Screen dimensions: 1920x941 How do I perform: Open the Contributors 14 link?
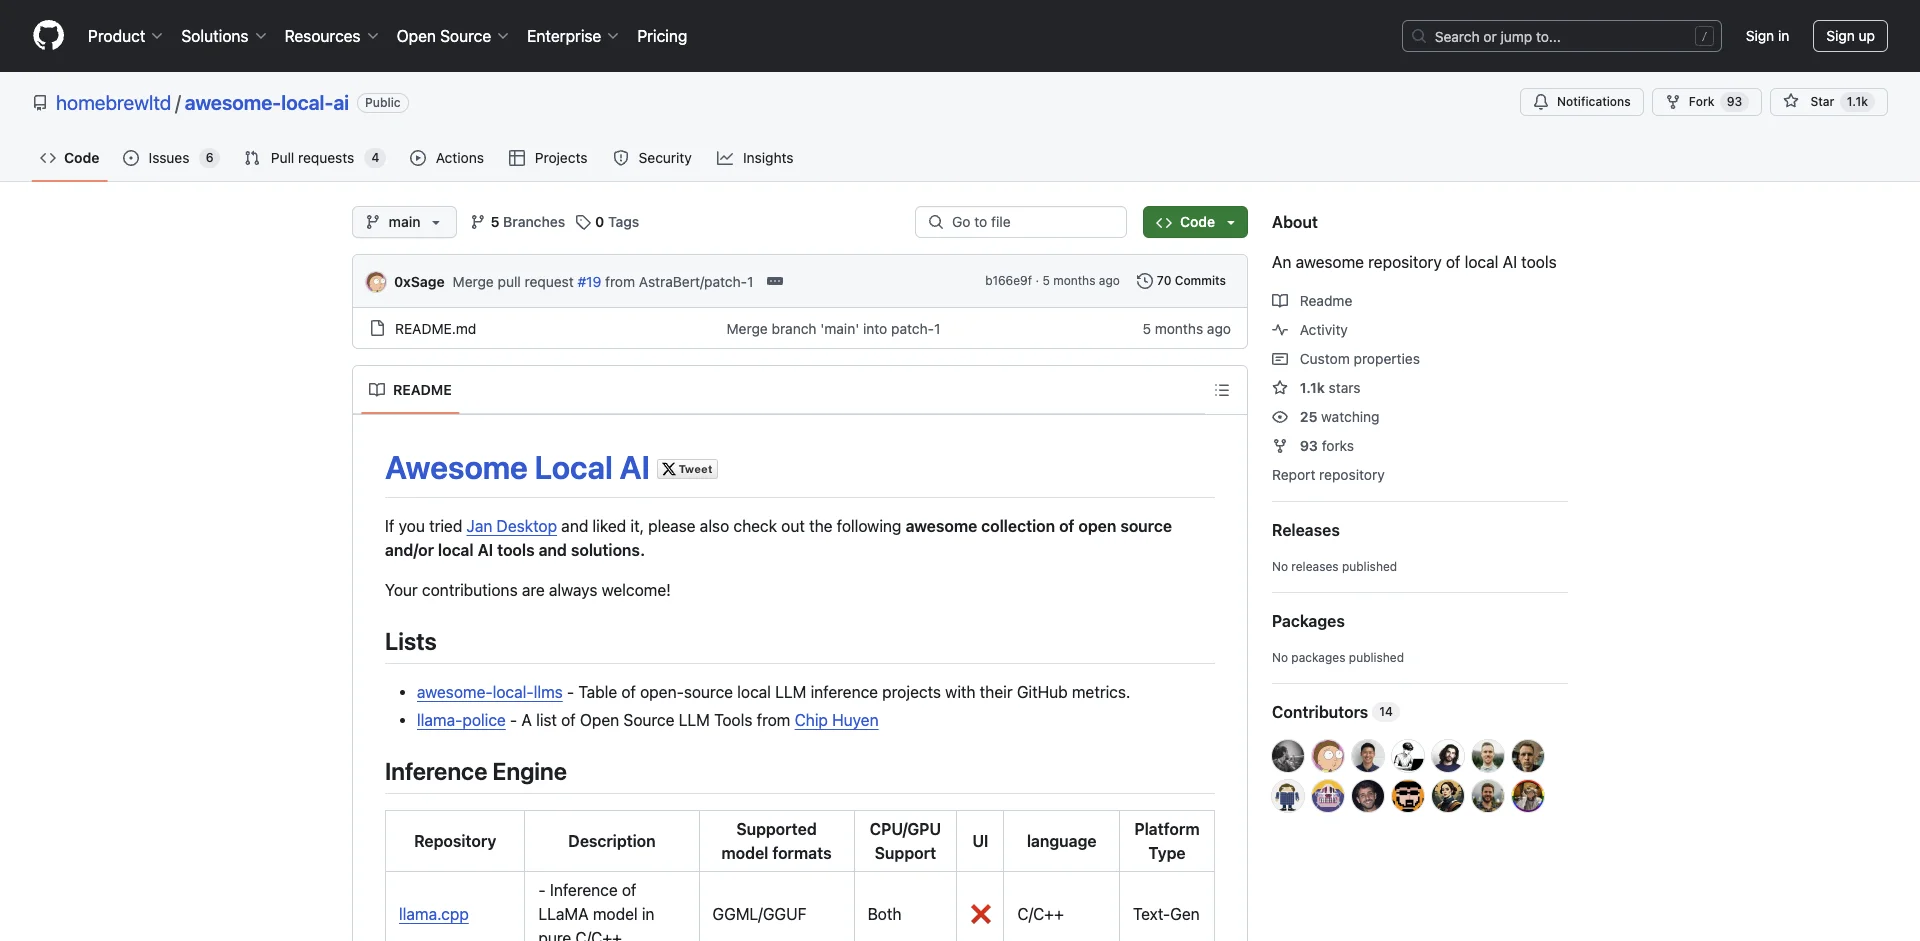(x=1334, y=712)
